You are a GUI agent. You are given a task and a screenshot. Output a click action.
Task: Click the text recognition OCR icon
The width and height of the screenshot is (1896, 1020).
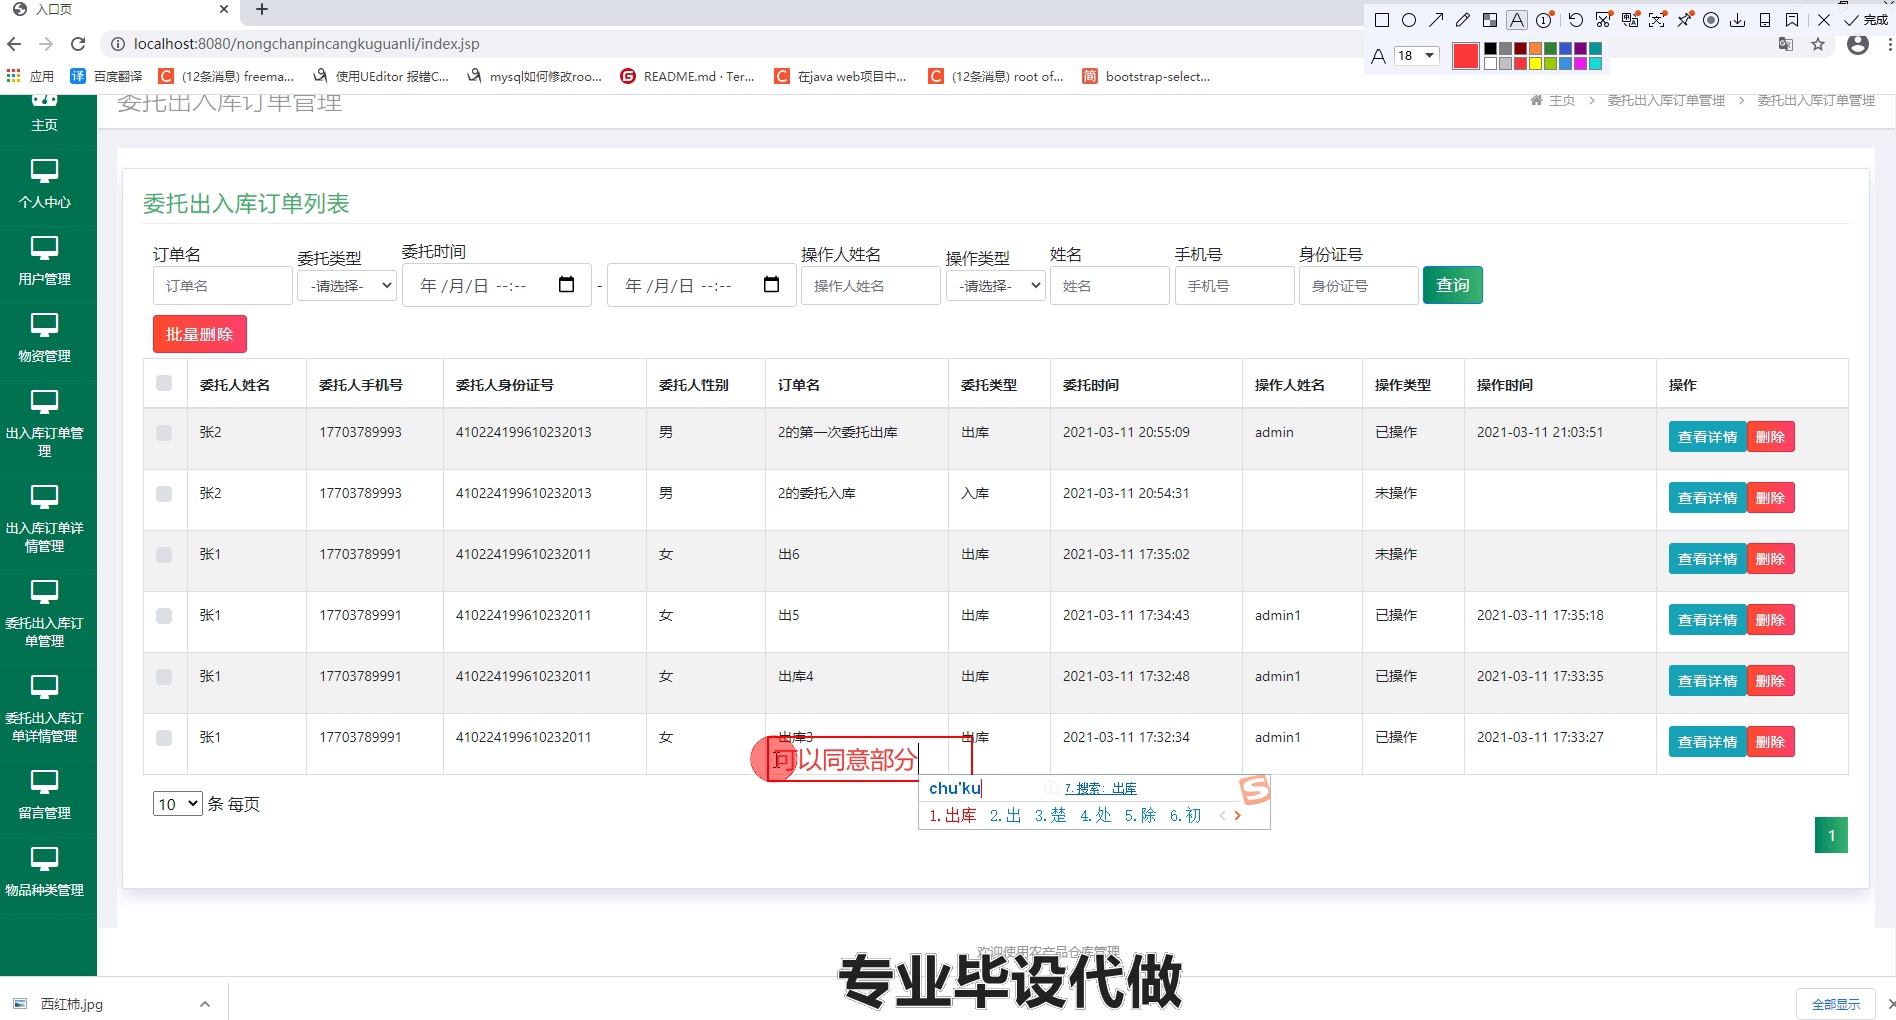point(1657,20)
